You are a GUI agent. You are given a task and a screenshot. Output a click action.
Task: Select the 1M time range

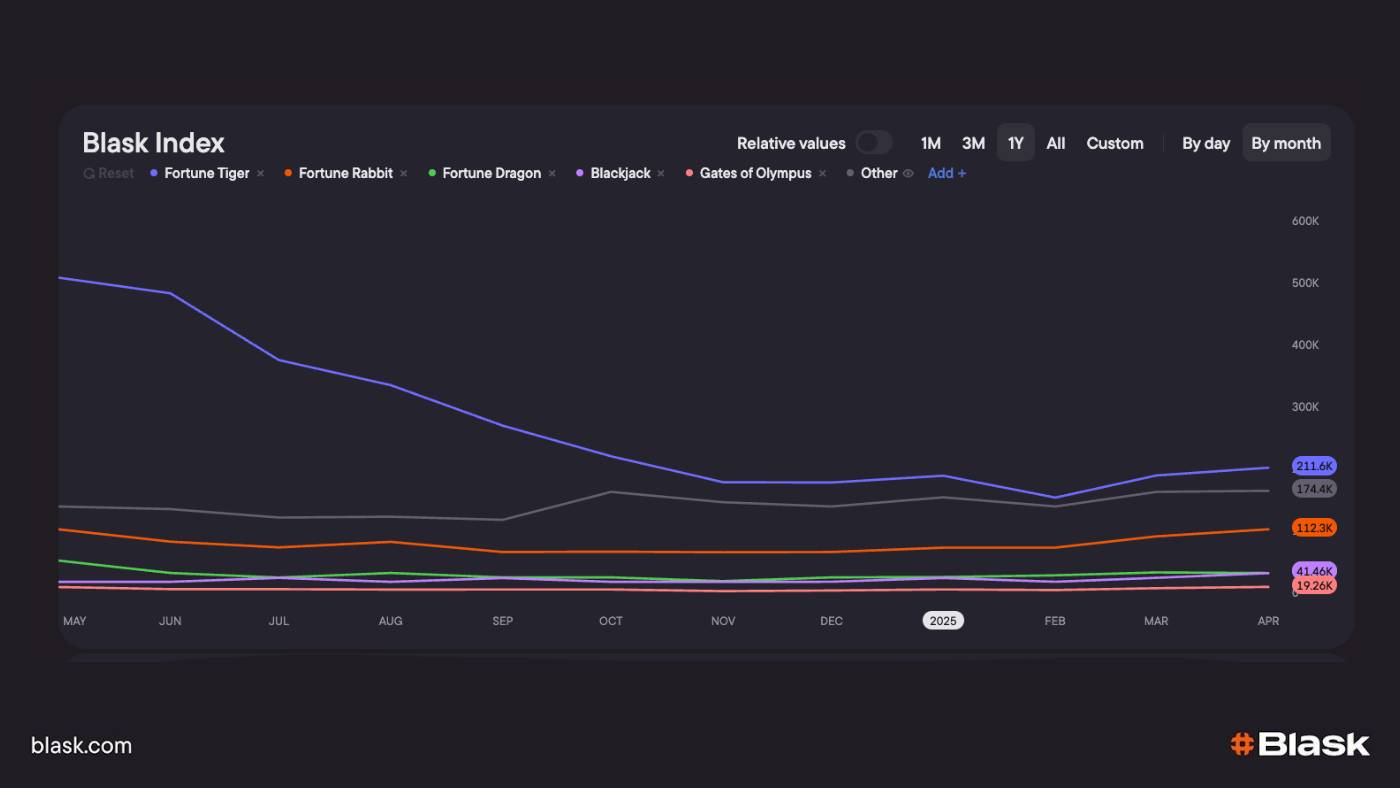930,143
